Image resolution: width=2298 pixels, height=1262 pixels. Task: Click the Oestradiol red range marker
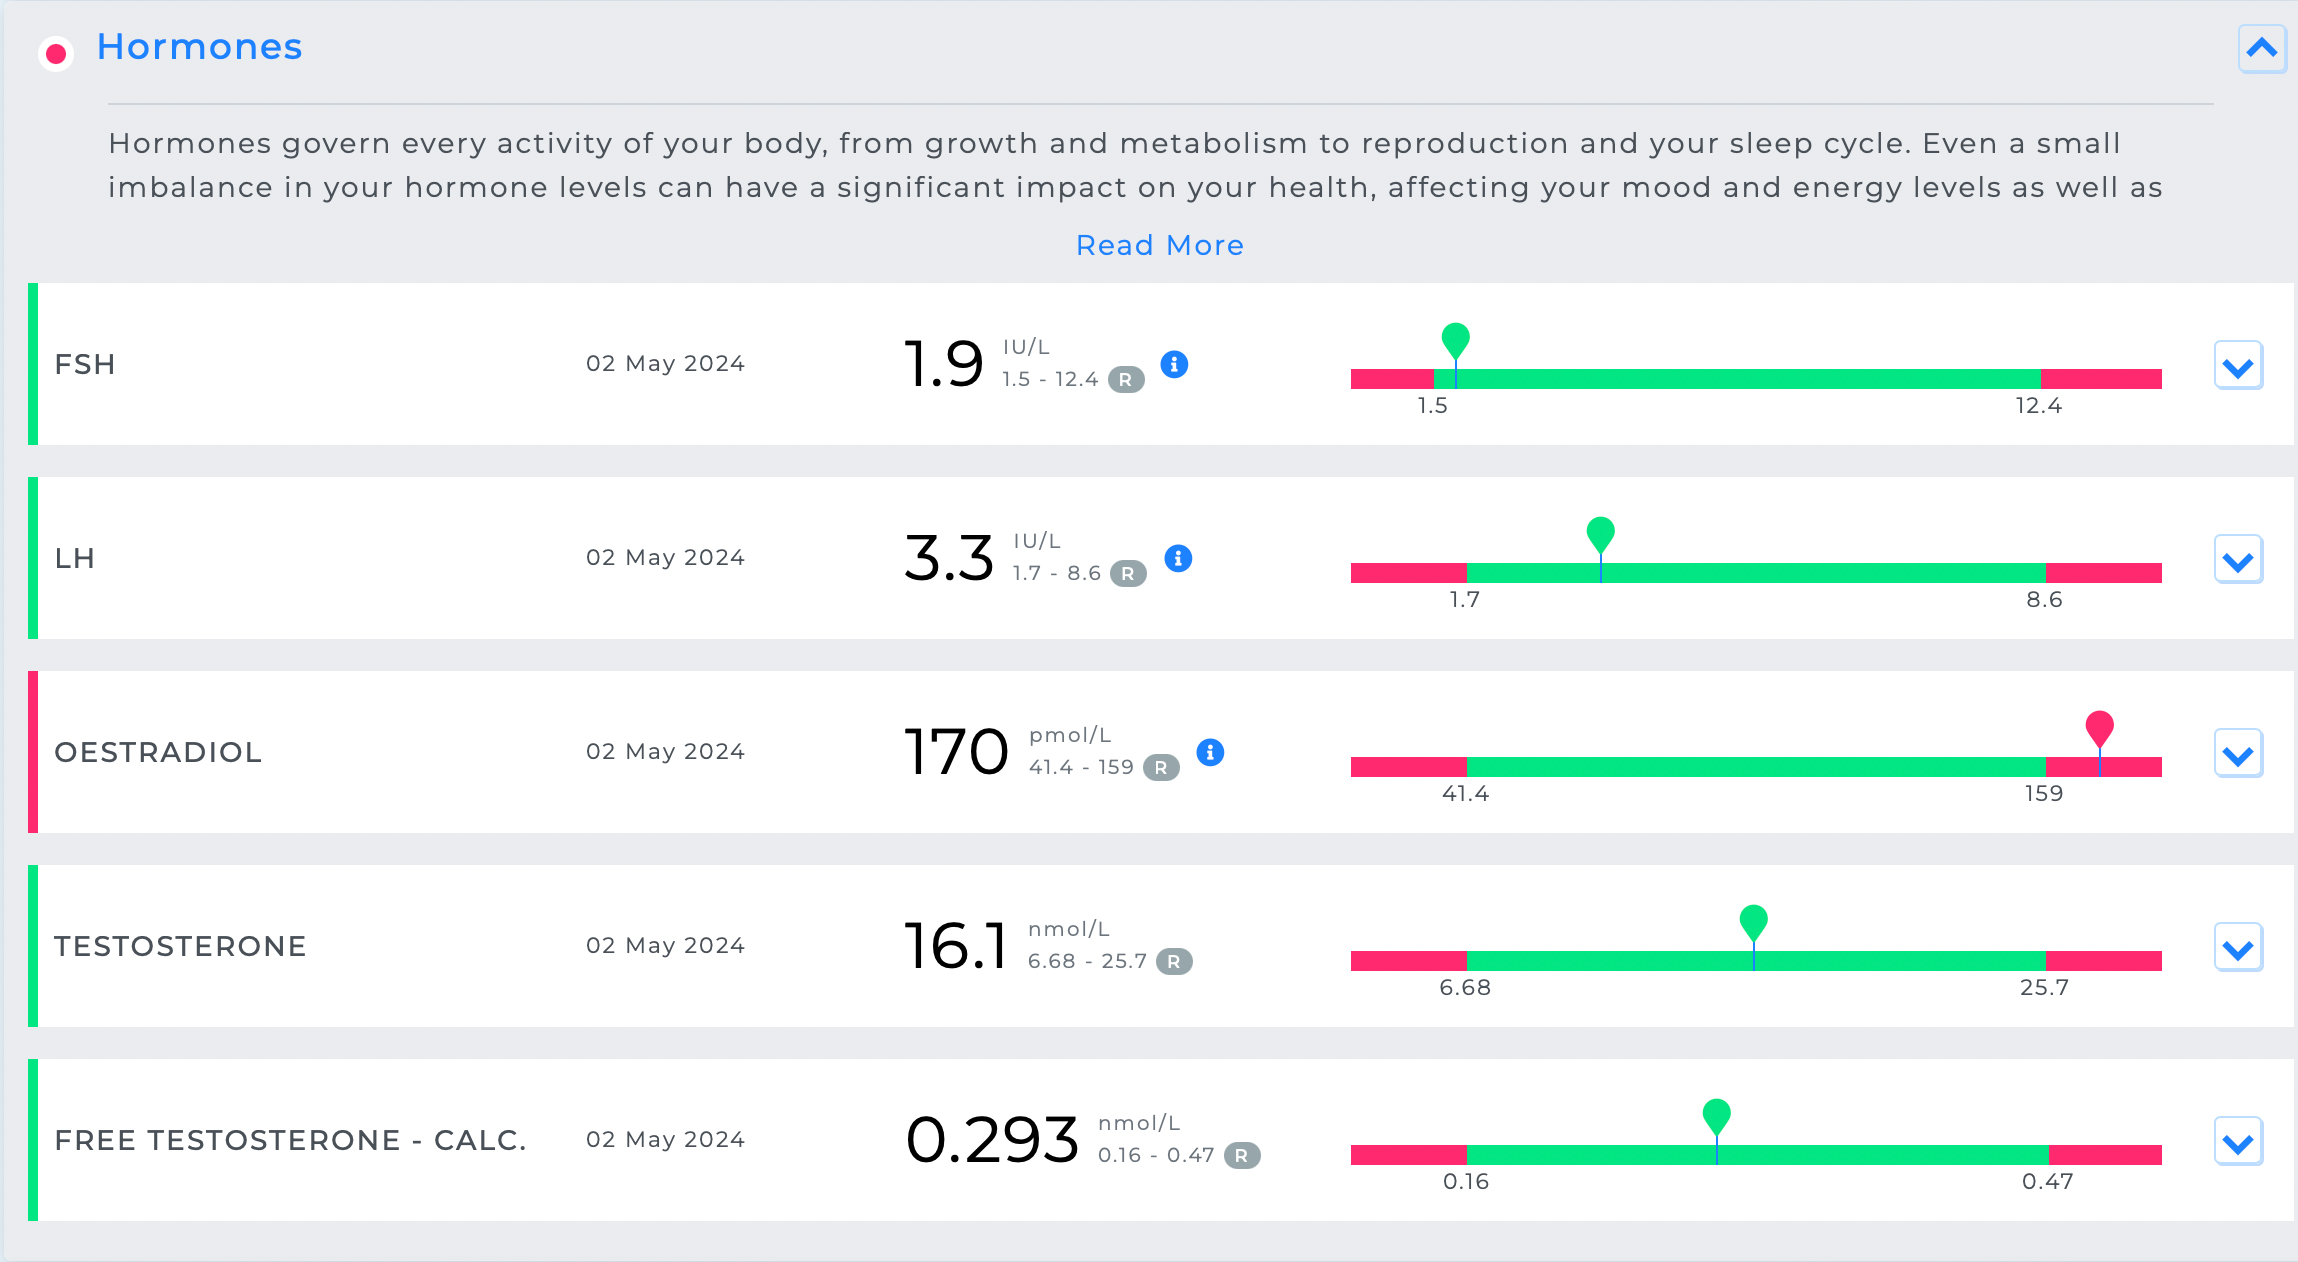[2099, 728]
